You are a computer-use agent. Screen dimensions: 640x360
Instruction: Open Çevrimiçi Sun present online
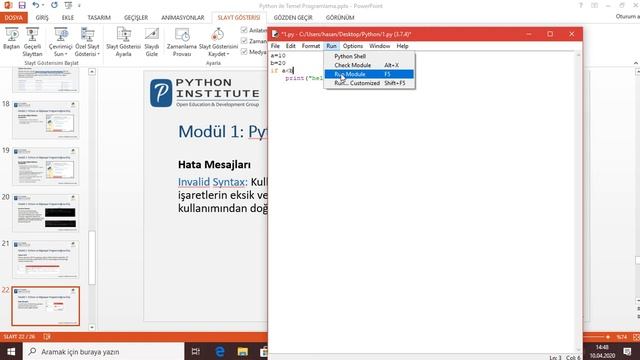point(60,41)
